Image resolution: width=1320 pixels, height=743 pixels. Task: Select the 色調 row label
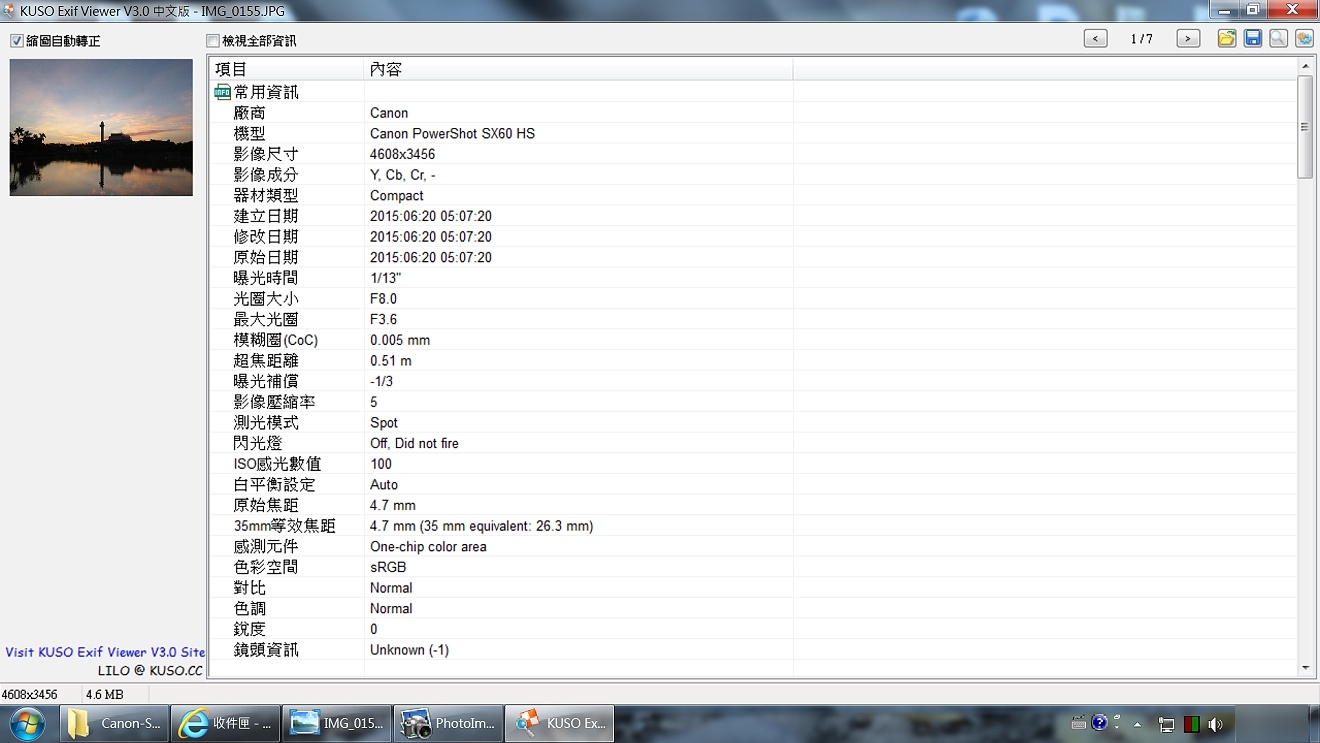point(250,609)
